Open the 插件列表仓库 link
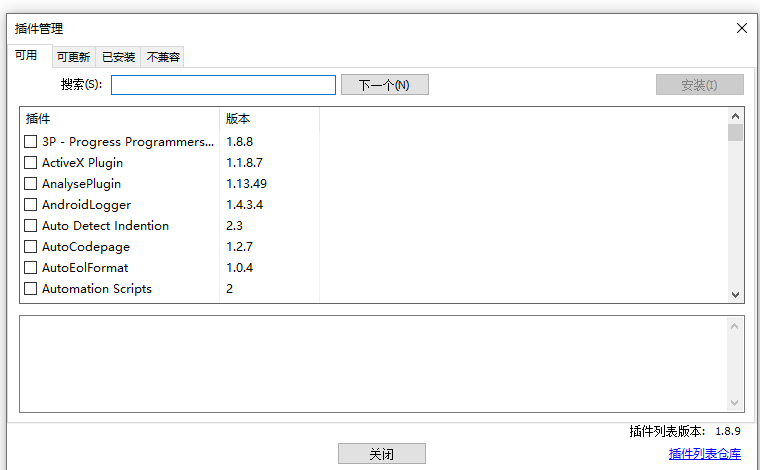 tap(705, 454)
